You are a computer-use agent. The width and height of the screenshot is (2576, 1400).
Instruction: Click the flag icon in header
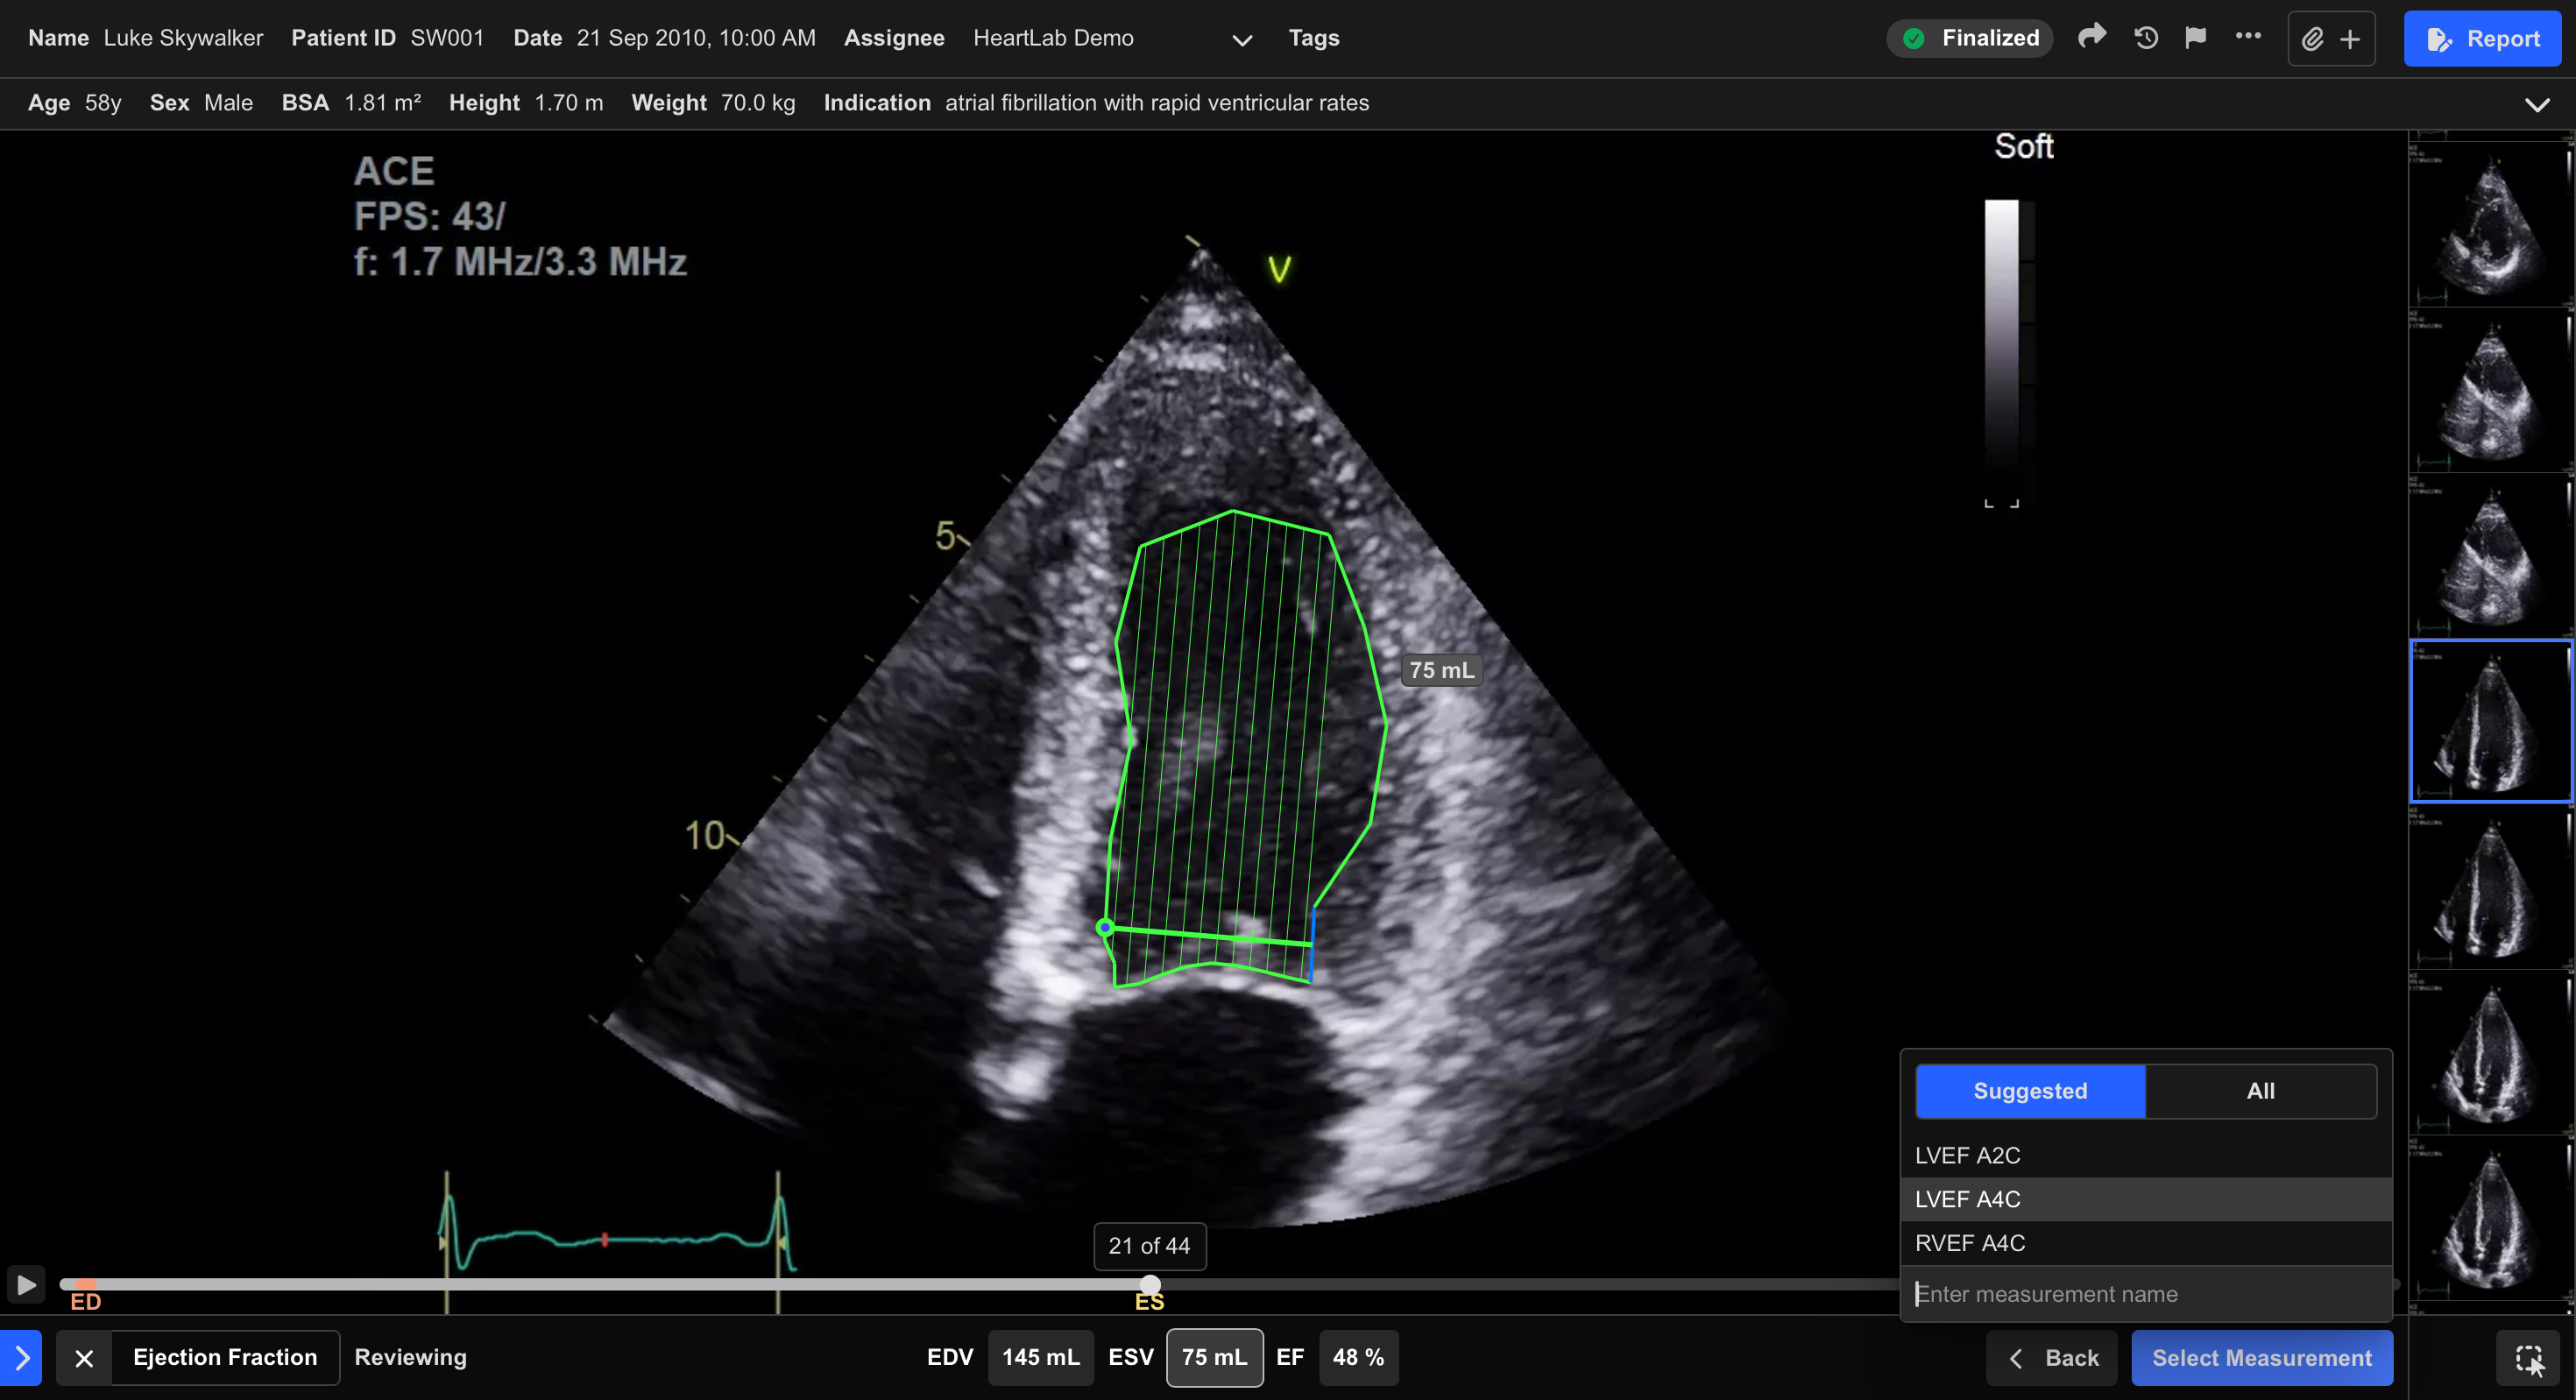[x=2196, y=38]
